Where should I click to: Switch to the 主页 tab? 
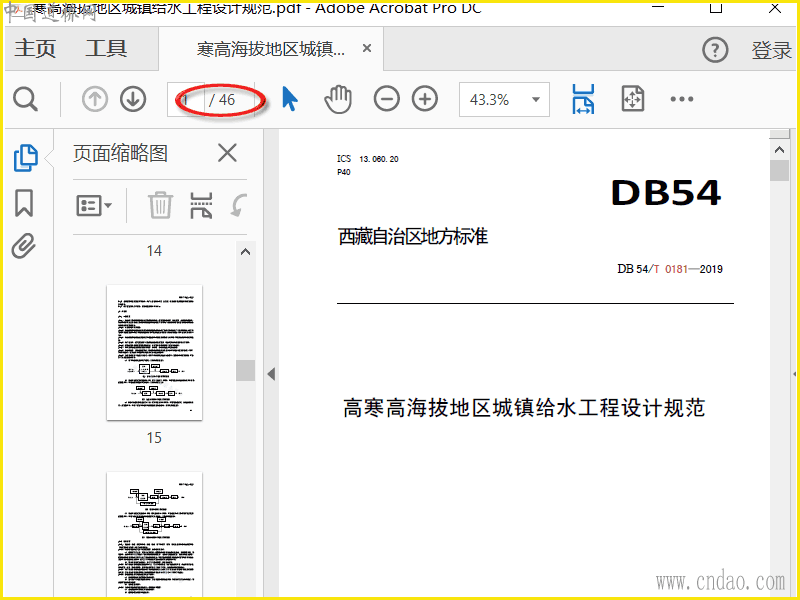point(35,49)
